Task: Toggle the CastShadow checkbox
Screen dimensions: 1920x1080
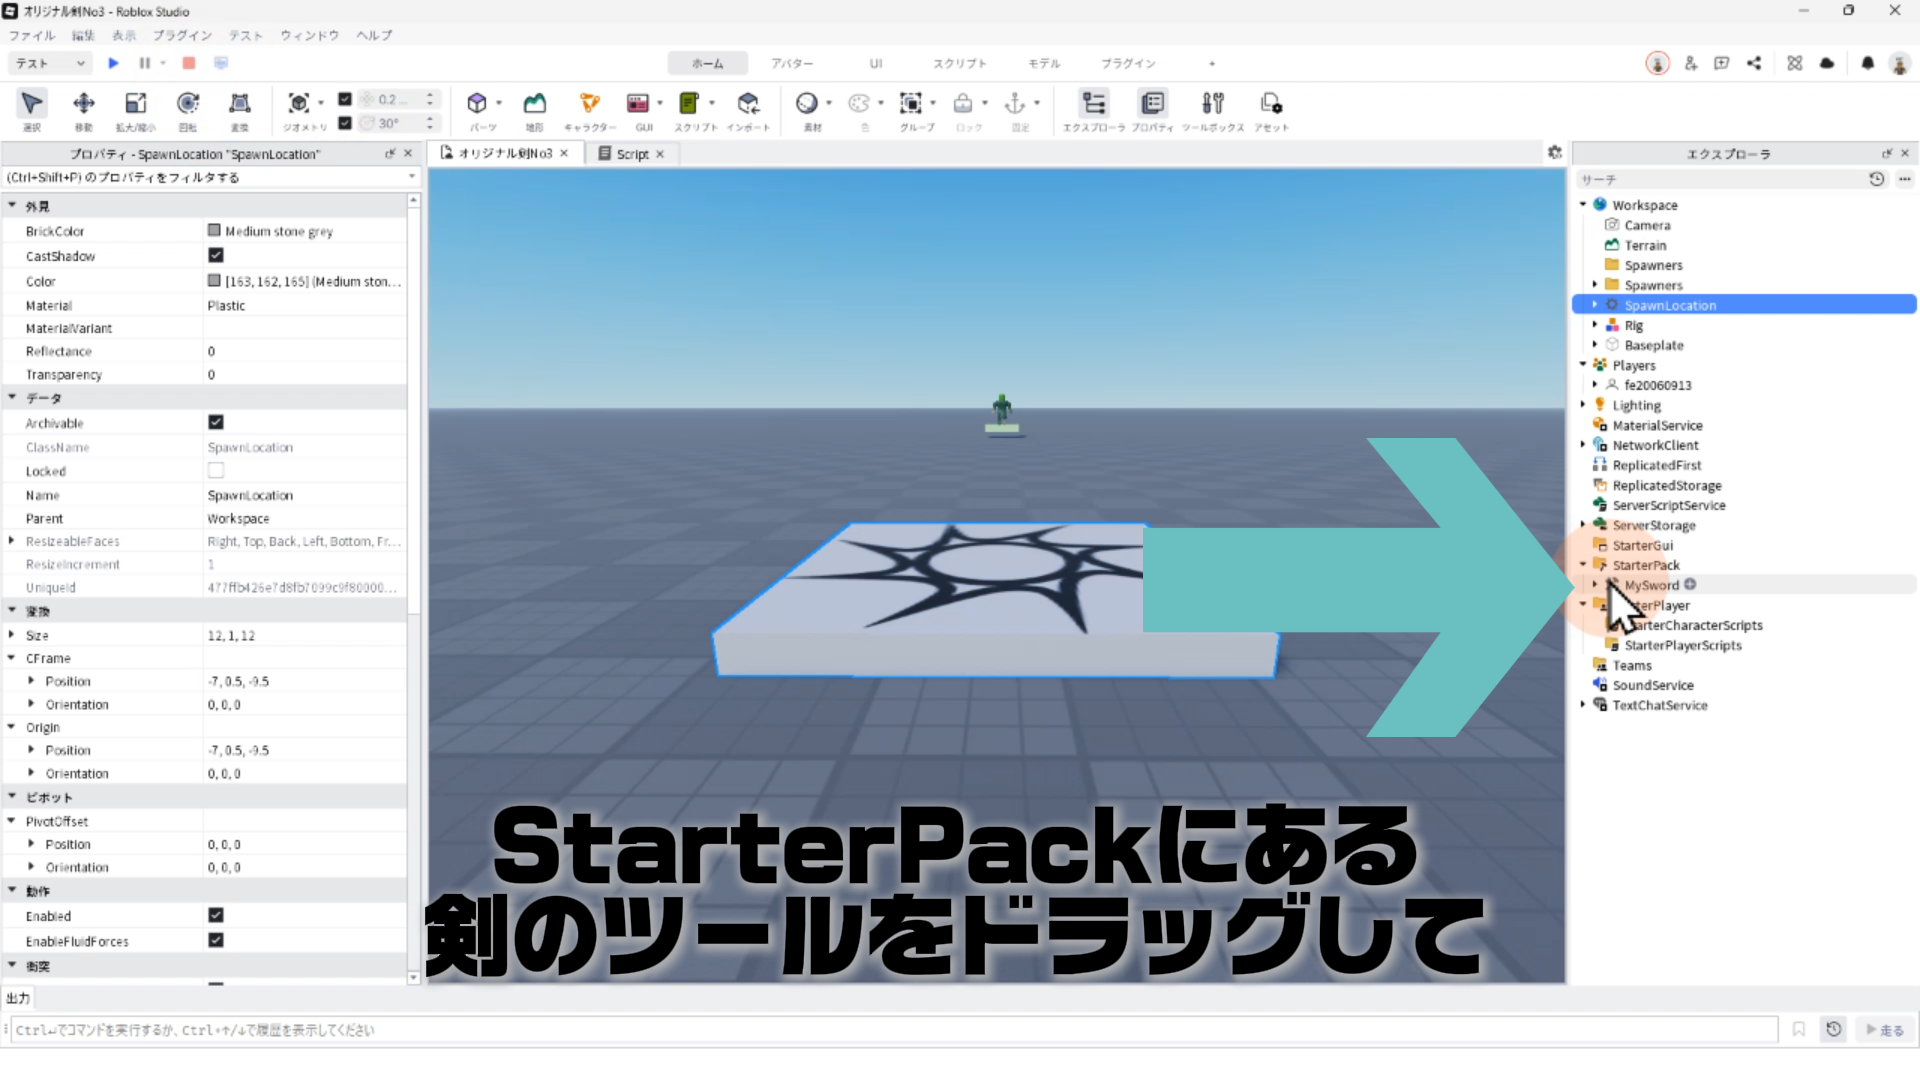Action: pos(216,256)
